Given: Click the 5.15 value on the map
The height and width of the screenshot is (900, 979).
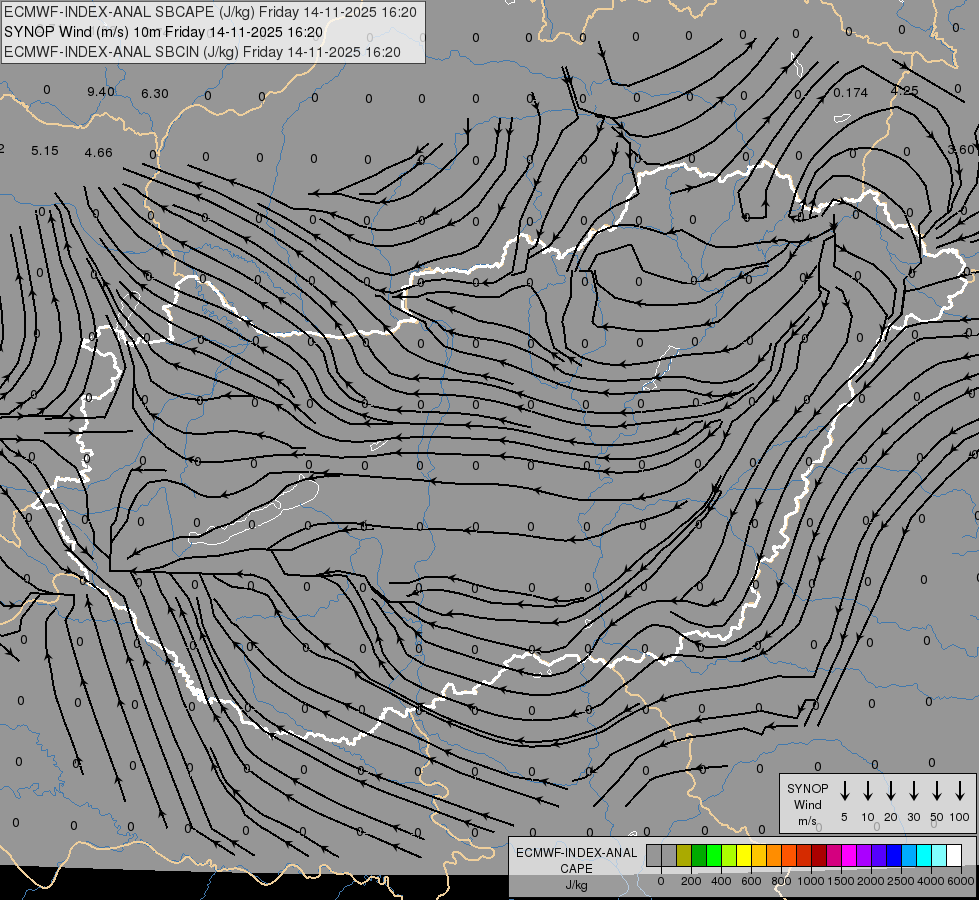Looking at the screenshot, I should click(45, 151).
